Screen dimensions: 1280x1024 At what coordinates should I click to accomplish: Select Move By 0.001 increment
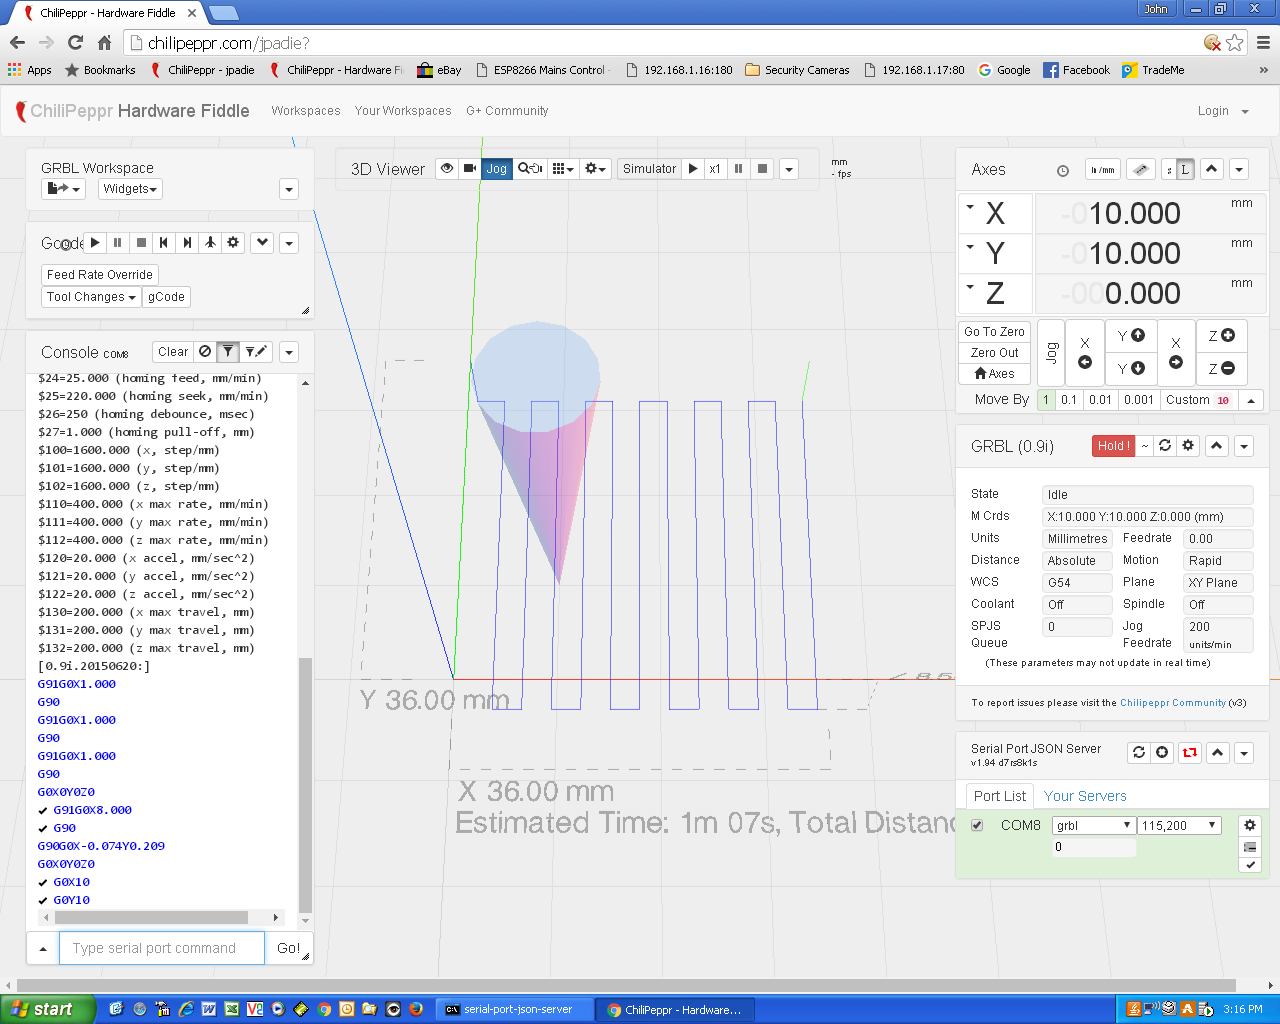pyautogui.click(x=1138, y=399)
